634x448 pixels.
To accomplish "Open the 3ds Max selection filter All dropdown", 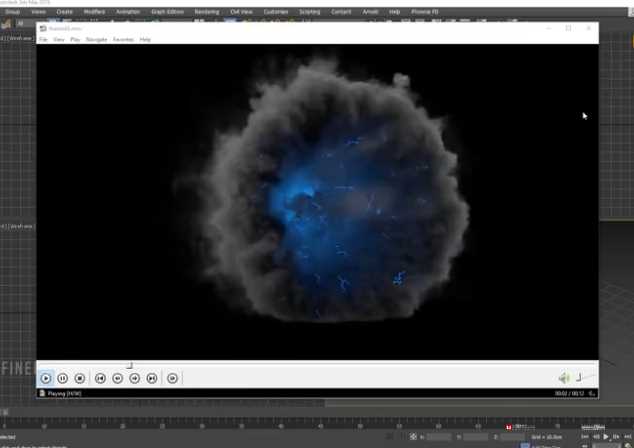I will (24, 23).
